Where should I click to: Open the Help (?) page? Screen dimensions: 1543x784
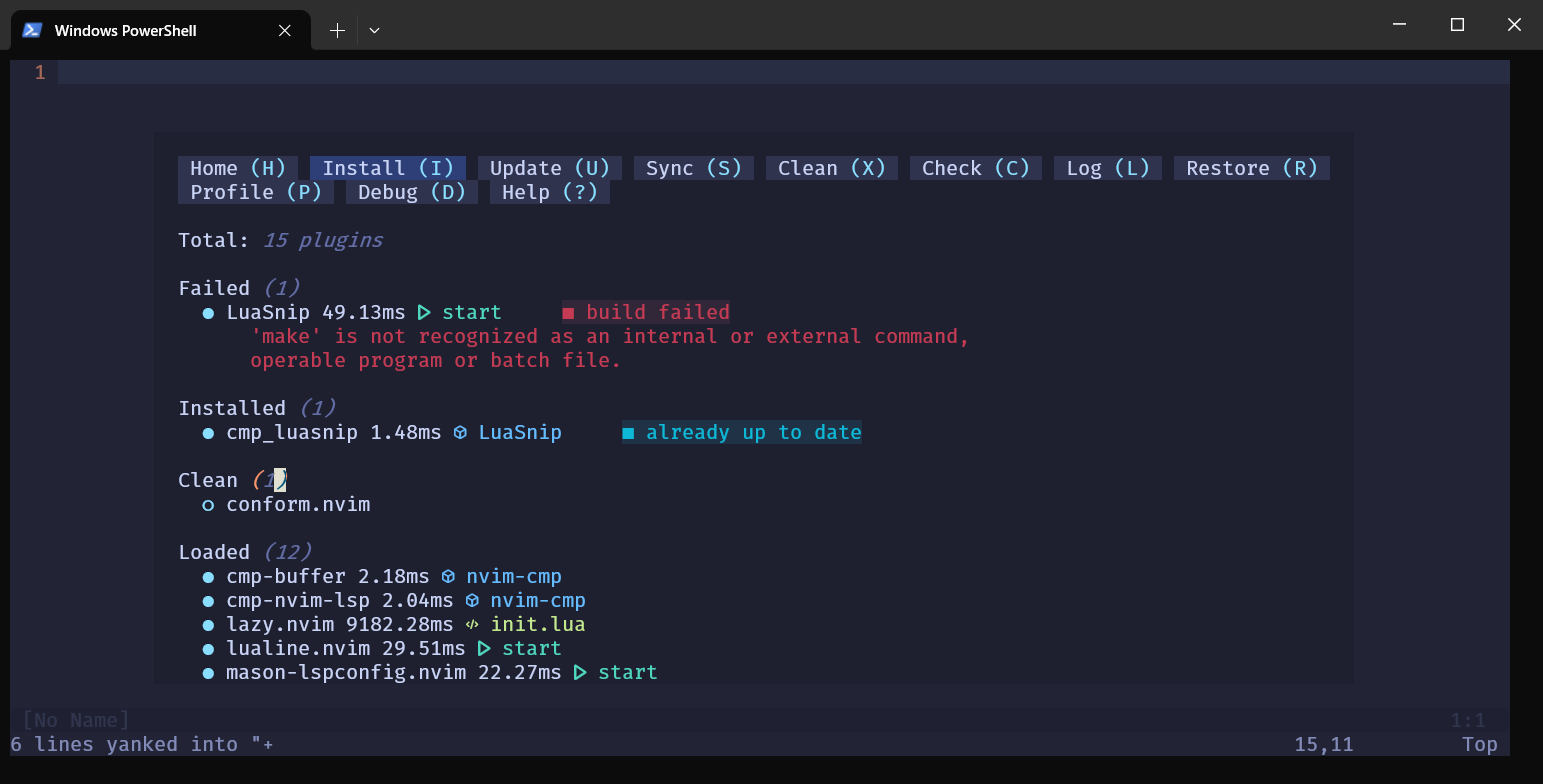[x=549, y=192]
